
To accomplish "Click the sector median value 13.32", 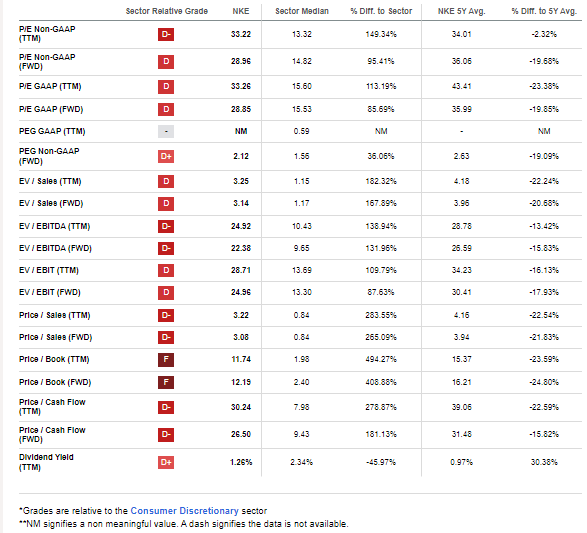I will coord(302,34).
